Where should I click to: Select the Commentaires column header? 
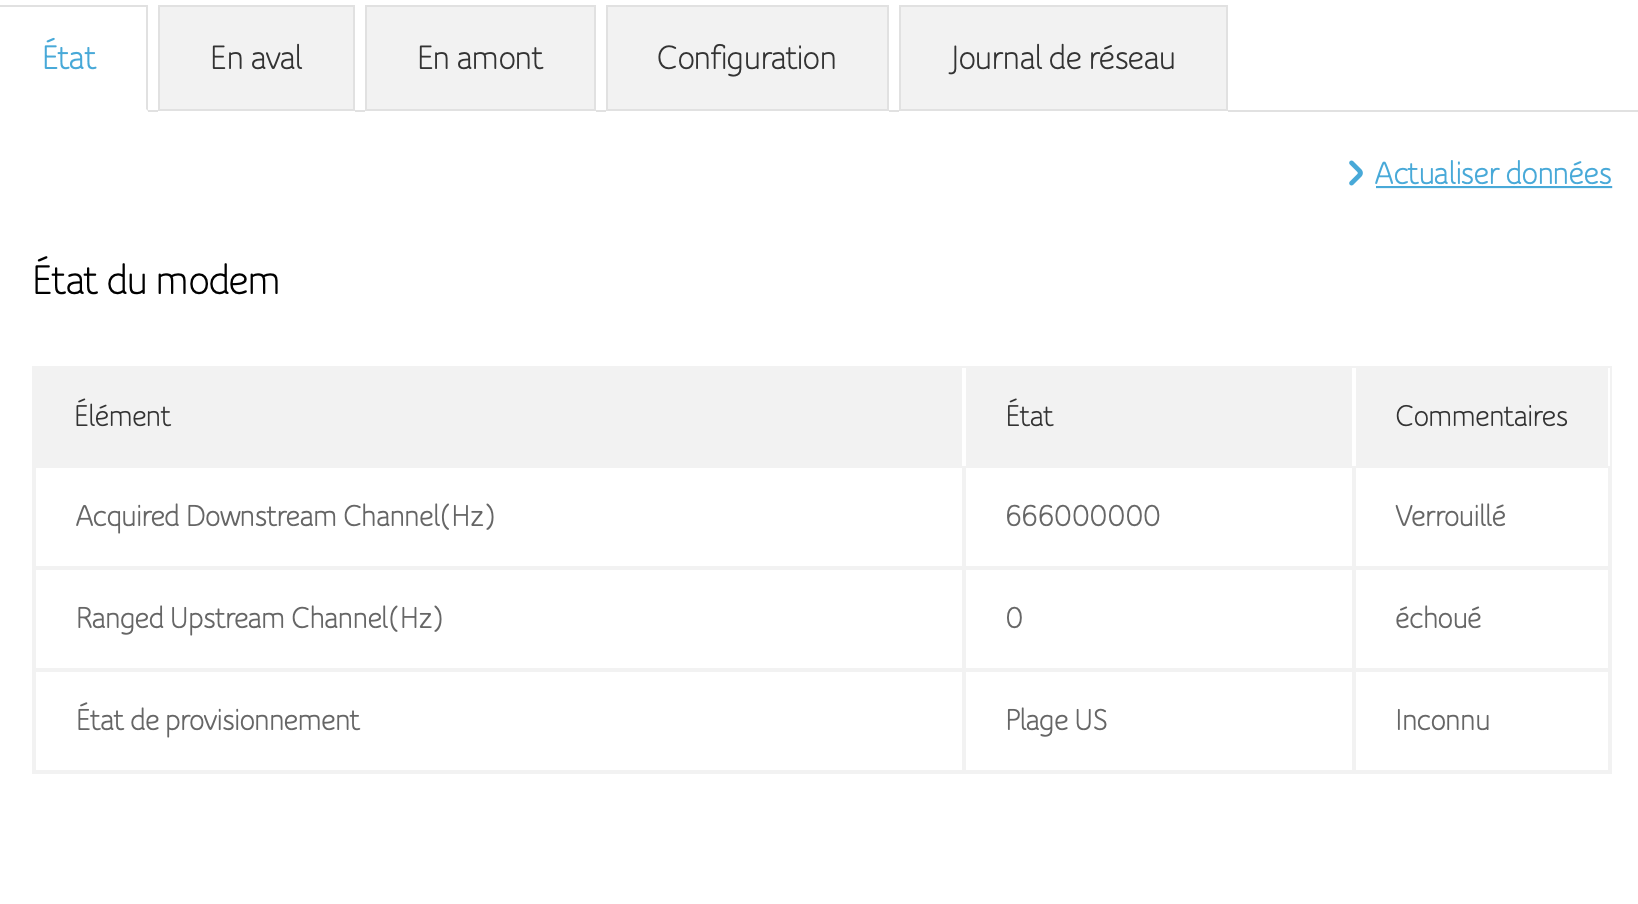click(x=1481, y=416)
